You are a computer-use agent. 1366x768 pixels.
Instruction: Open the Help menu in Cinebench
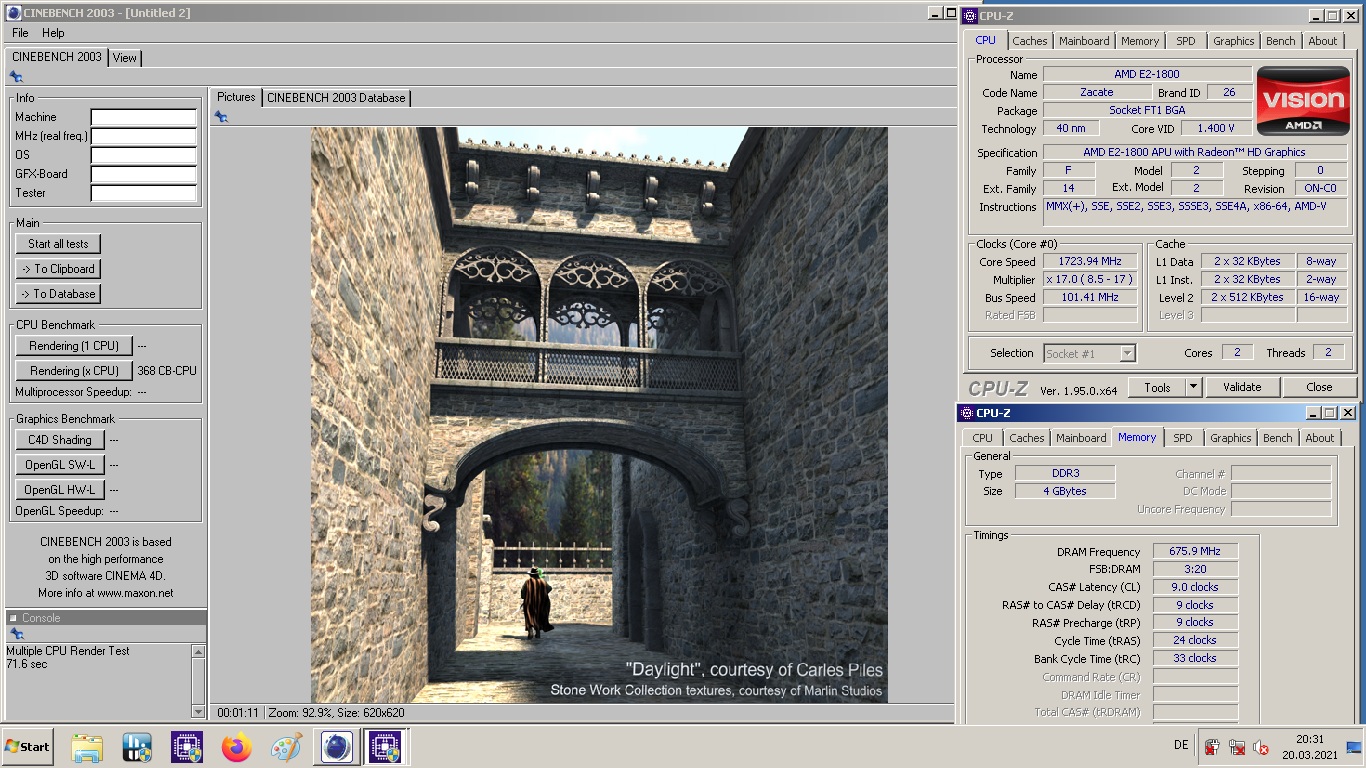pos(53,33)
